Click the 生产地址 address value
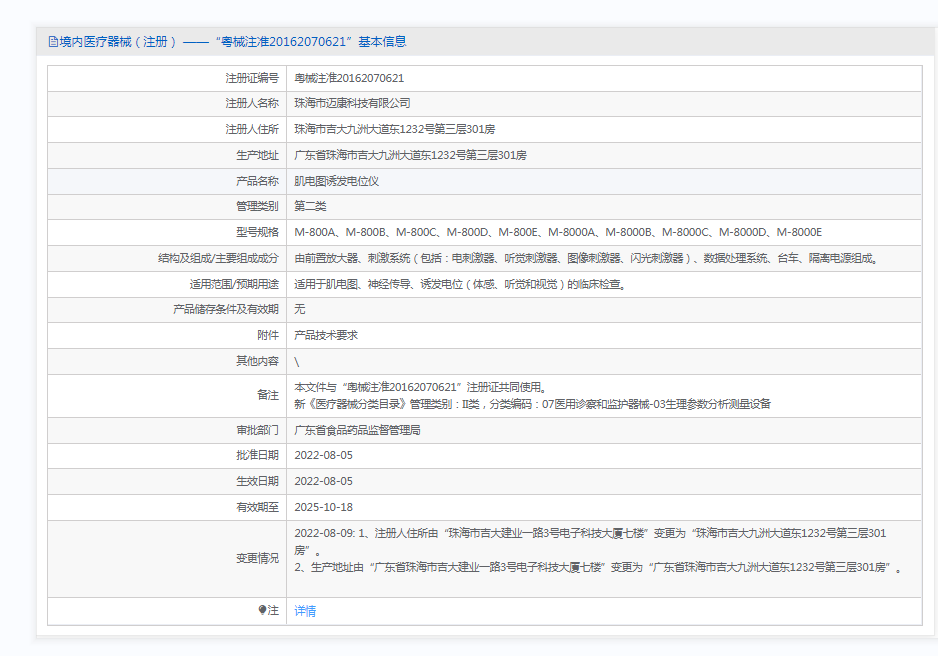Viewport: 938px width, 656px height. tap(410, 155)
